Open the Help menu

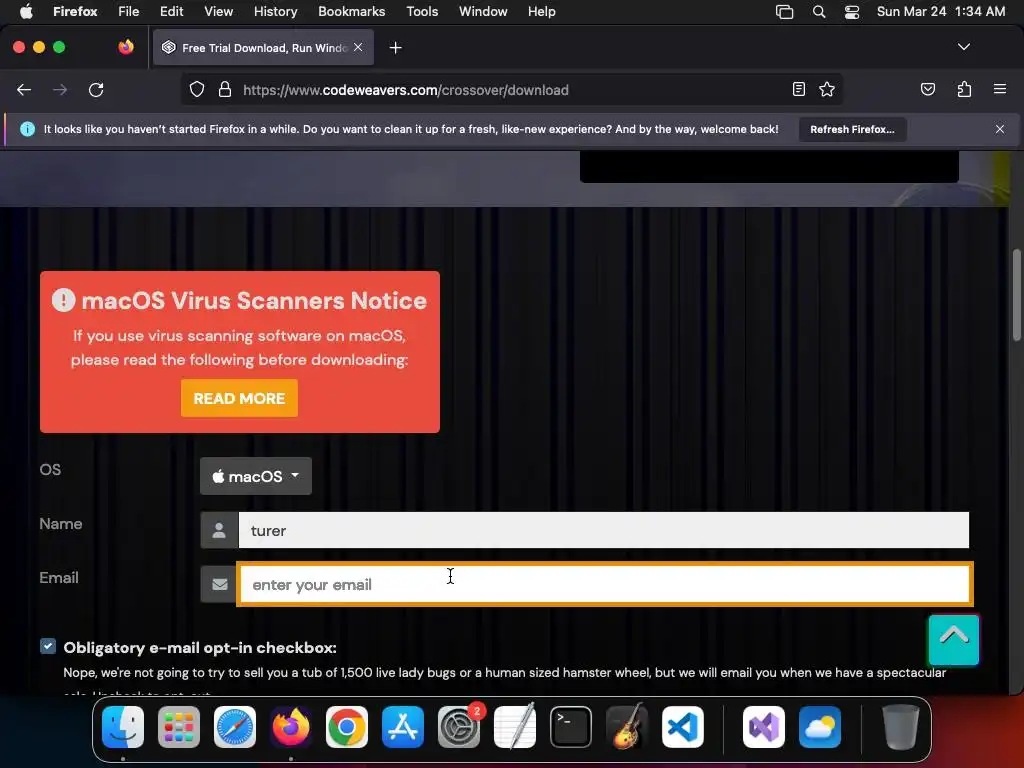[x=541, y=12]
